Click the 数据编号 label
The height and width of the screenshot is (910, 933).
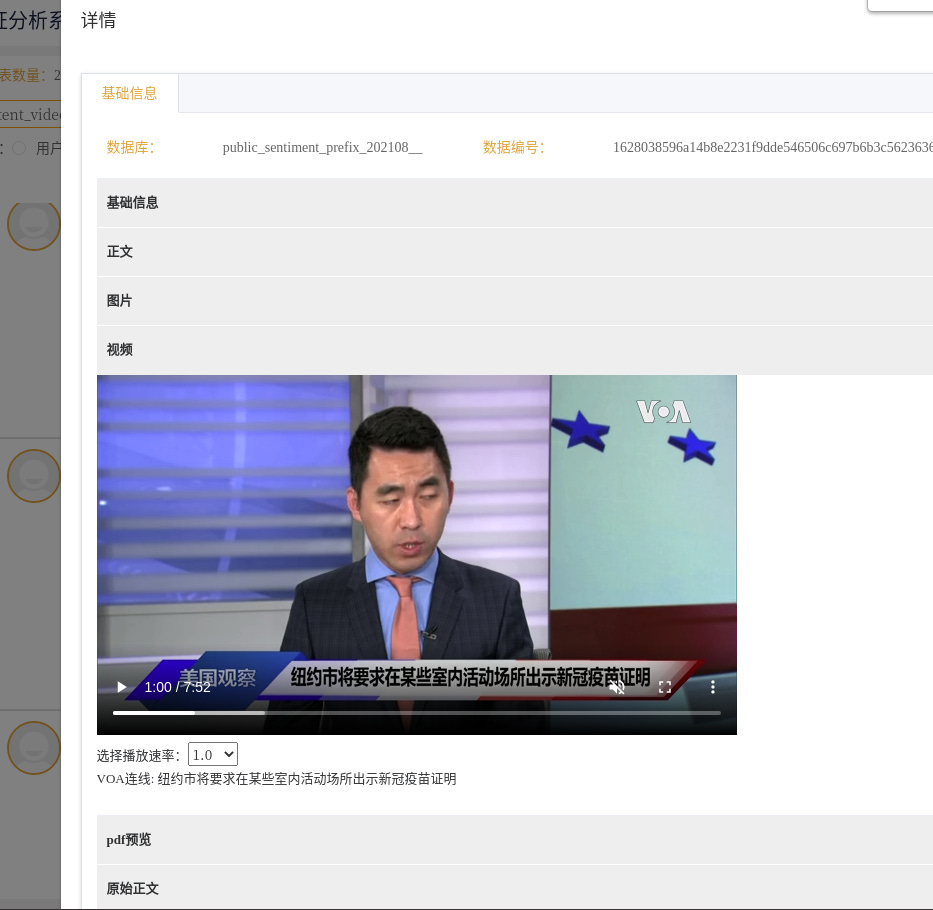[514, 148]
